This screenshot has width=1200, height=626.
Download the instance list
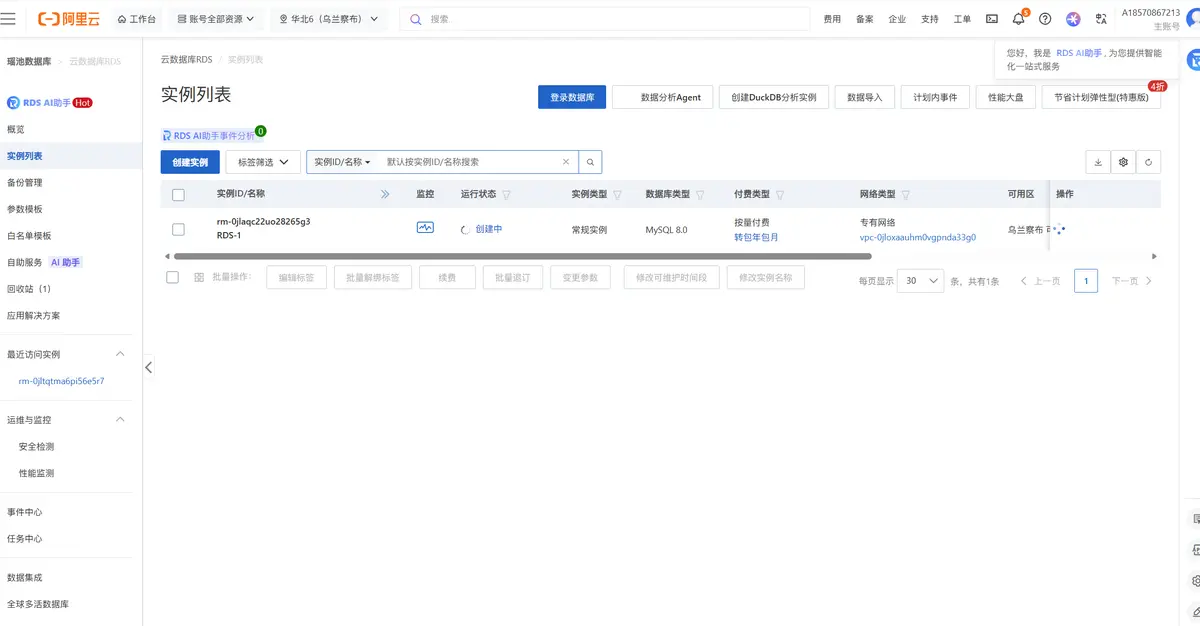tap(1098, 162)
